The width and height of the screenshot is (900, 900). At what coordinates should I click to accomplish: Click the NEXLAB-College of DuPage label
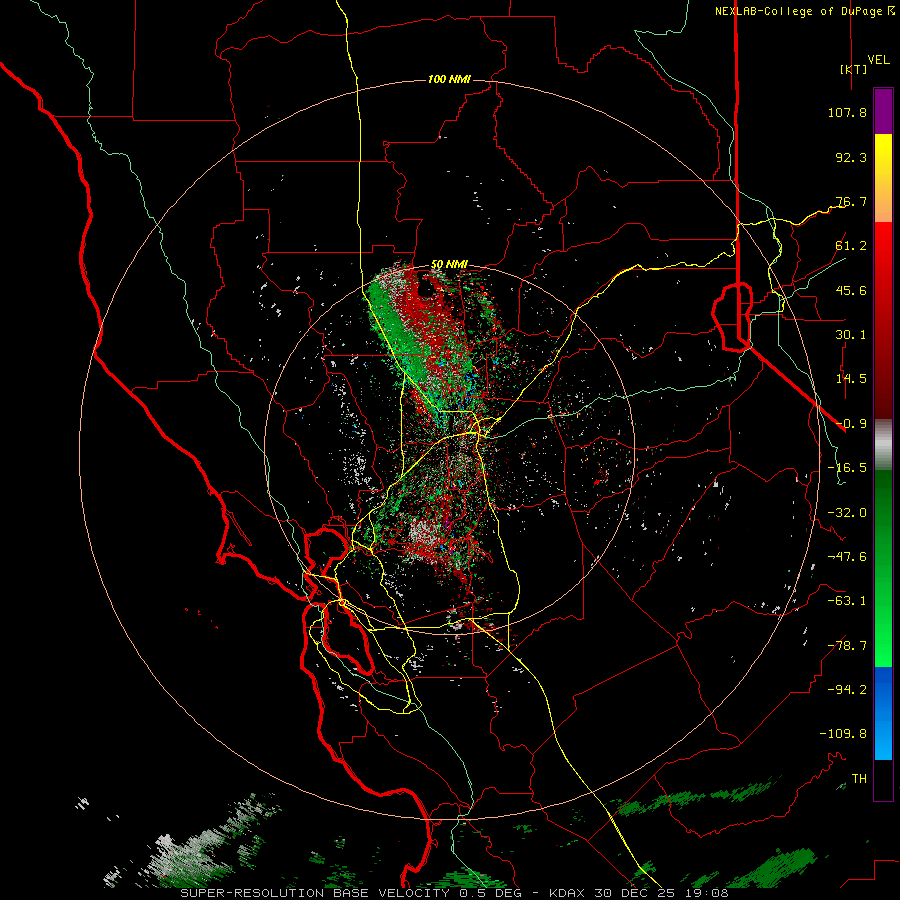[800, 11]
